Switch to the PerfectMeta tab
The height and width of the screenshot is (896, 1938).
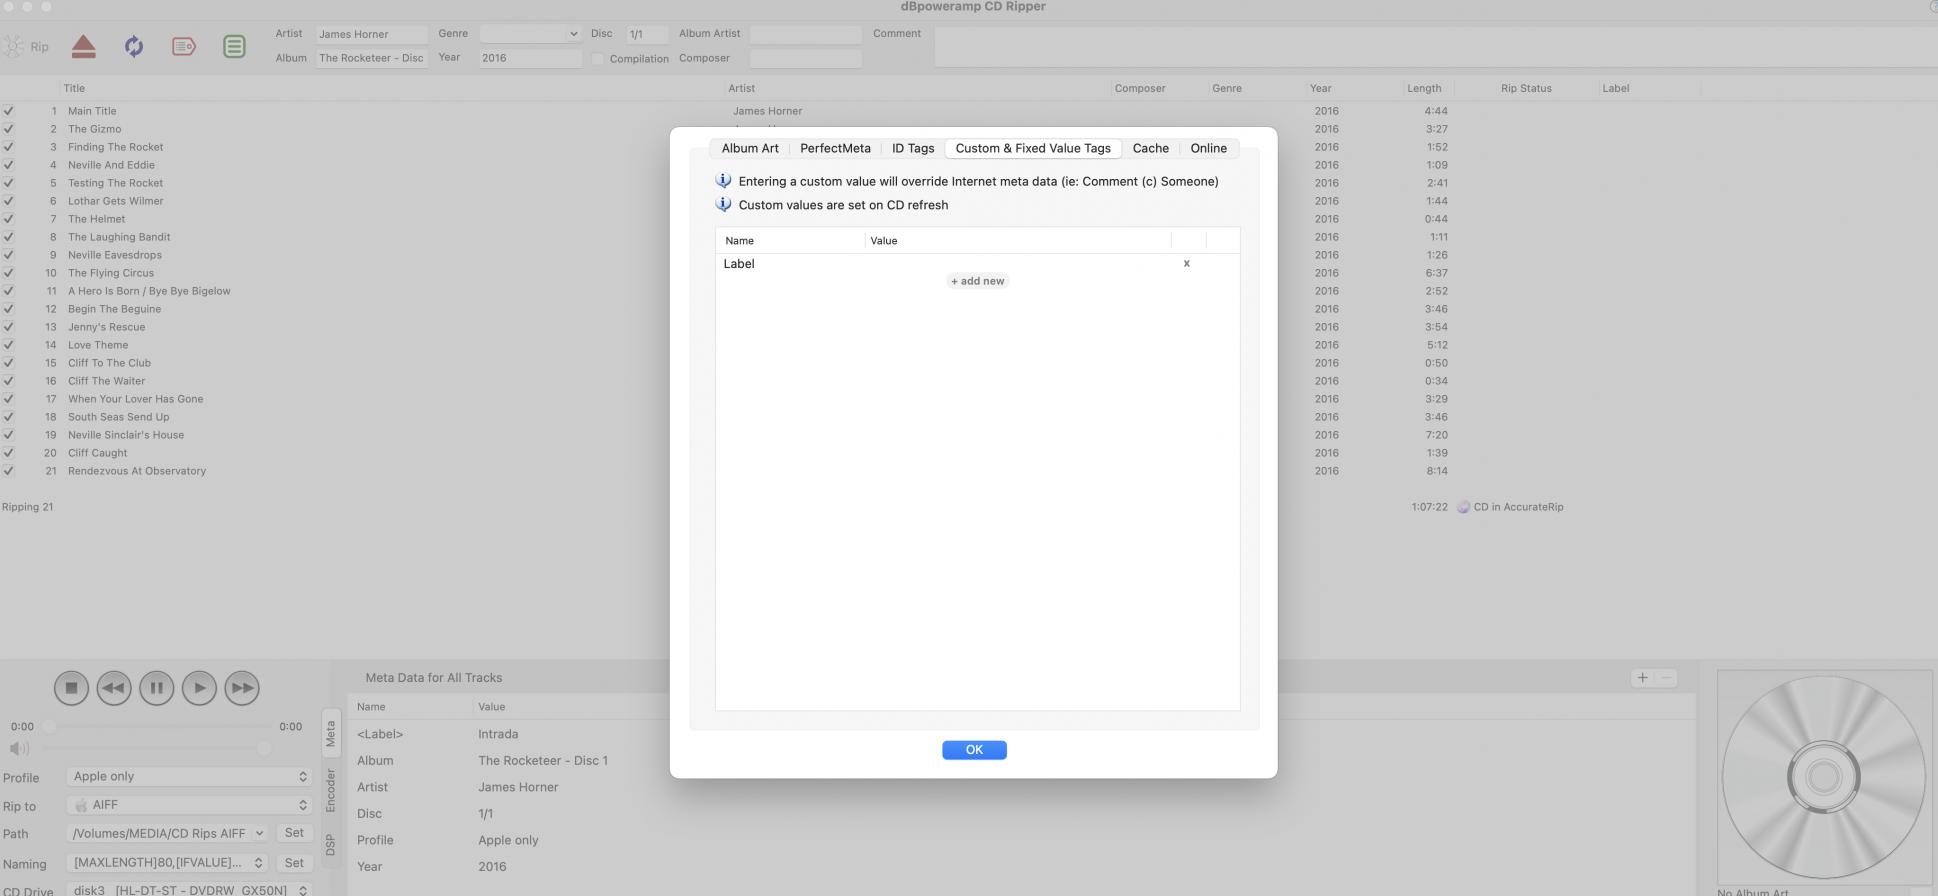coord(835,148)
